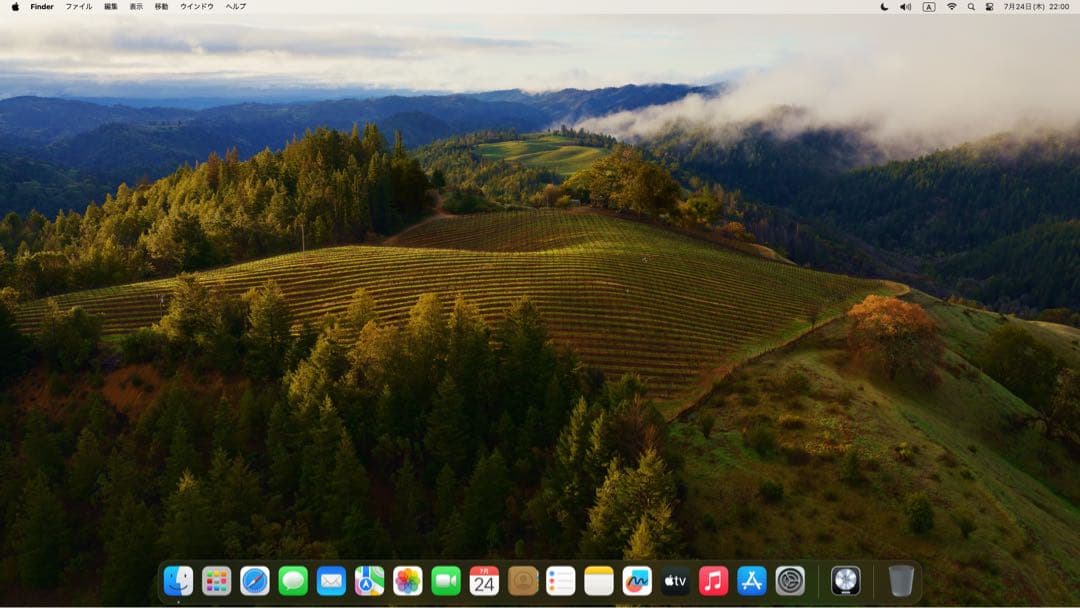Image resolution: width=1080 pixels, height=608 pixels.
Task: Start the FaceTime app
Action: (x=446, y=581)
